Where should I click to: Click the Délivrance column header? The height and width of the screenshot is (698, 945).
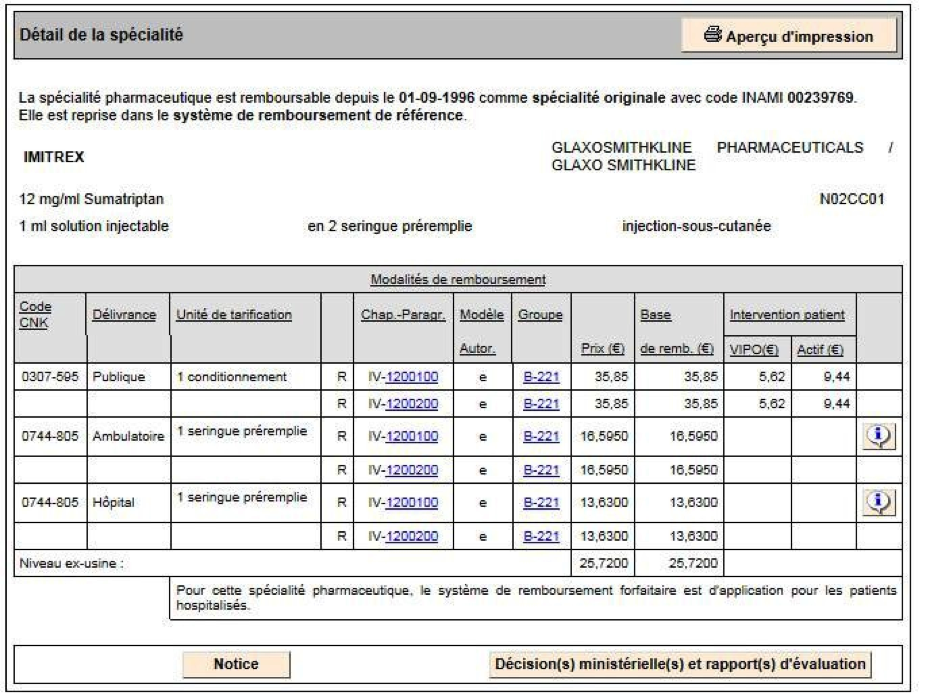click(124, 315)
